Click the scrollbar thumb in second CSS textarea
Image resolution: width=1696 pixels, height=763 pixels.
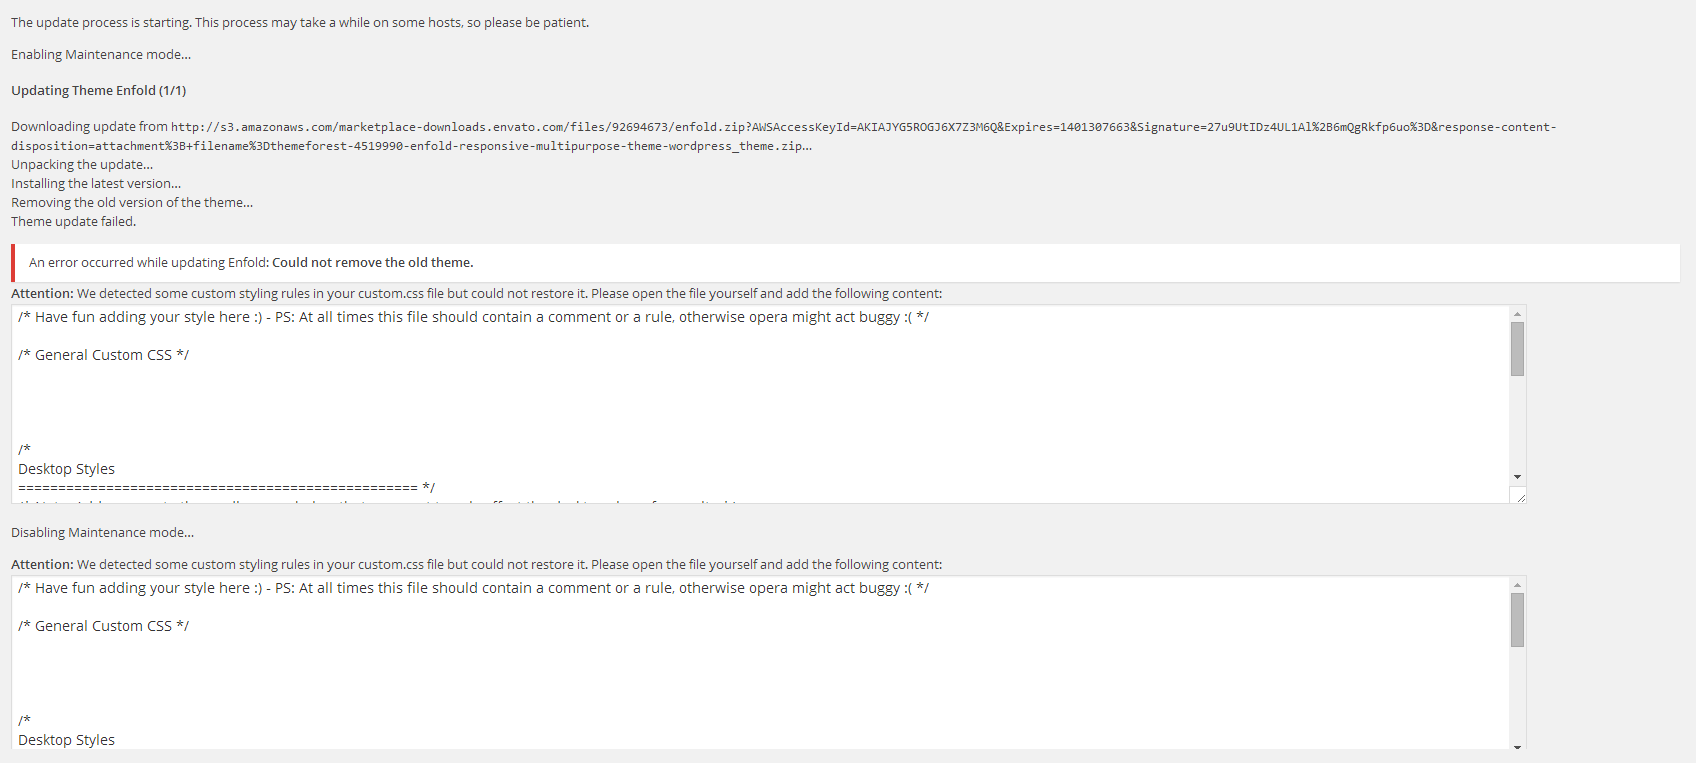coord(1517,620)
